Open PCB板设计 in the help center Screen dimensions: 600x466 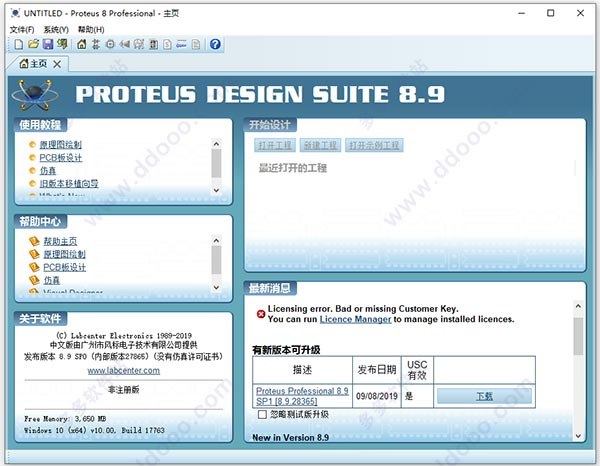click(x=64, y=267)
